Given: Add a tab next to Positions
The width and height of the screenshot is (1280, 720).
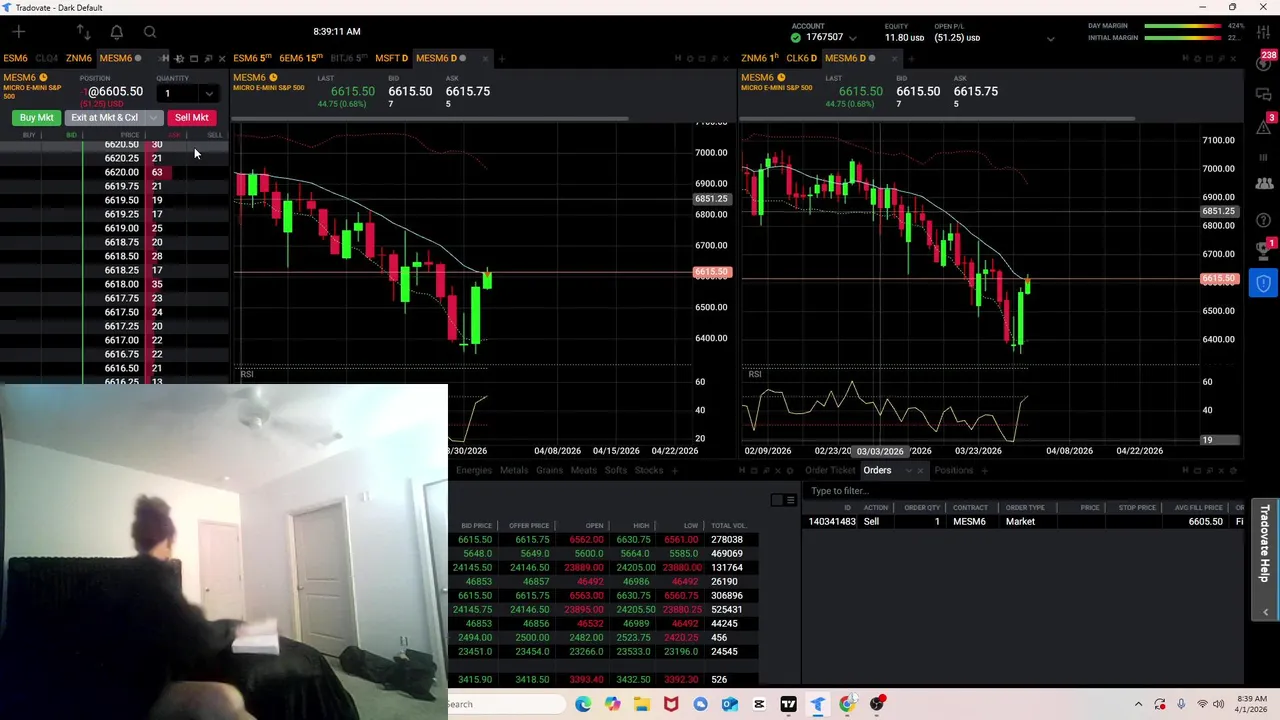Looking at the screenshot, I should pos(984,470).
